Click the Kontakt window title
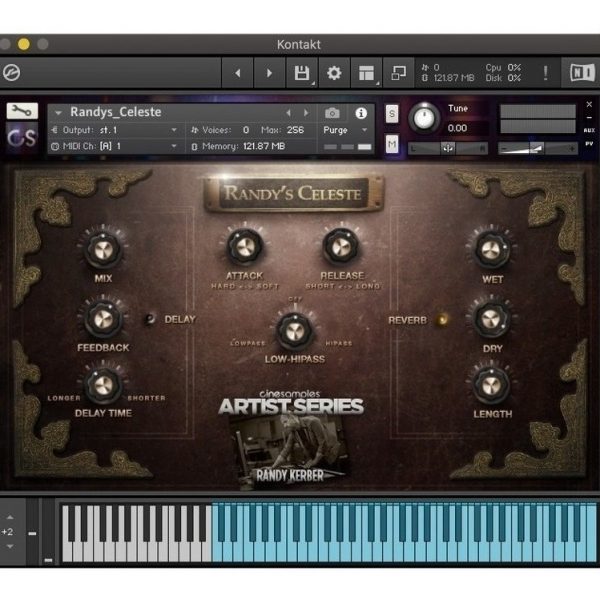This screenshot has width=600, height=600. tap(299, 44)
